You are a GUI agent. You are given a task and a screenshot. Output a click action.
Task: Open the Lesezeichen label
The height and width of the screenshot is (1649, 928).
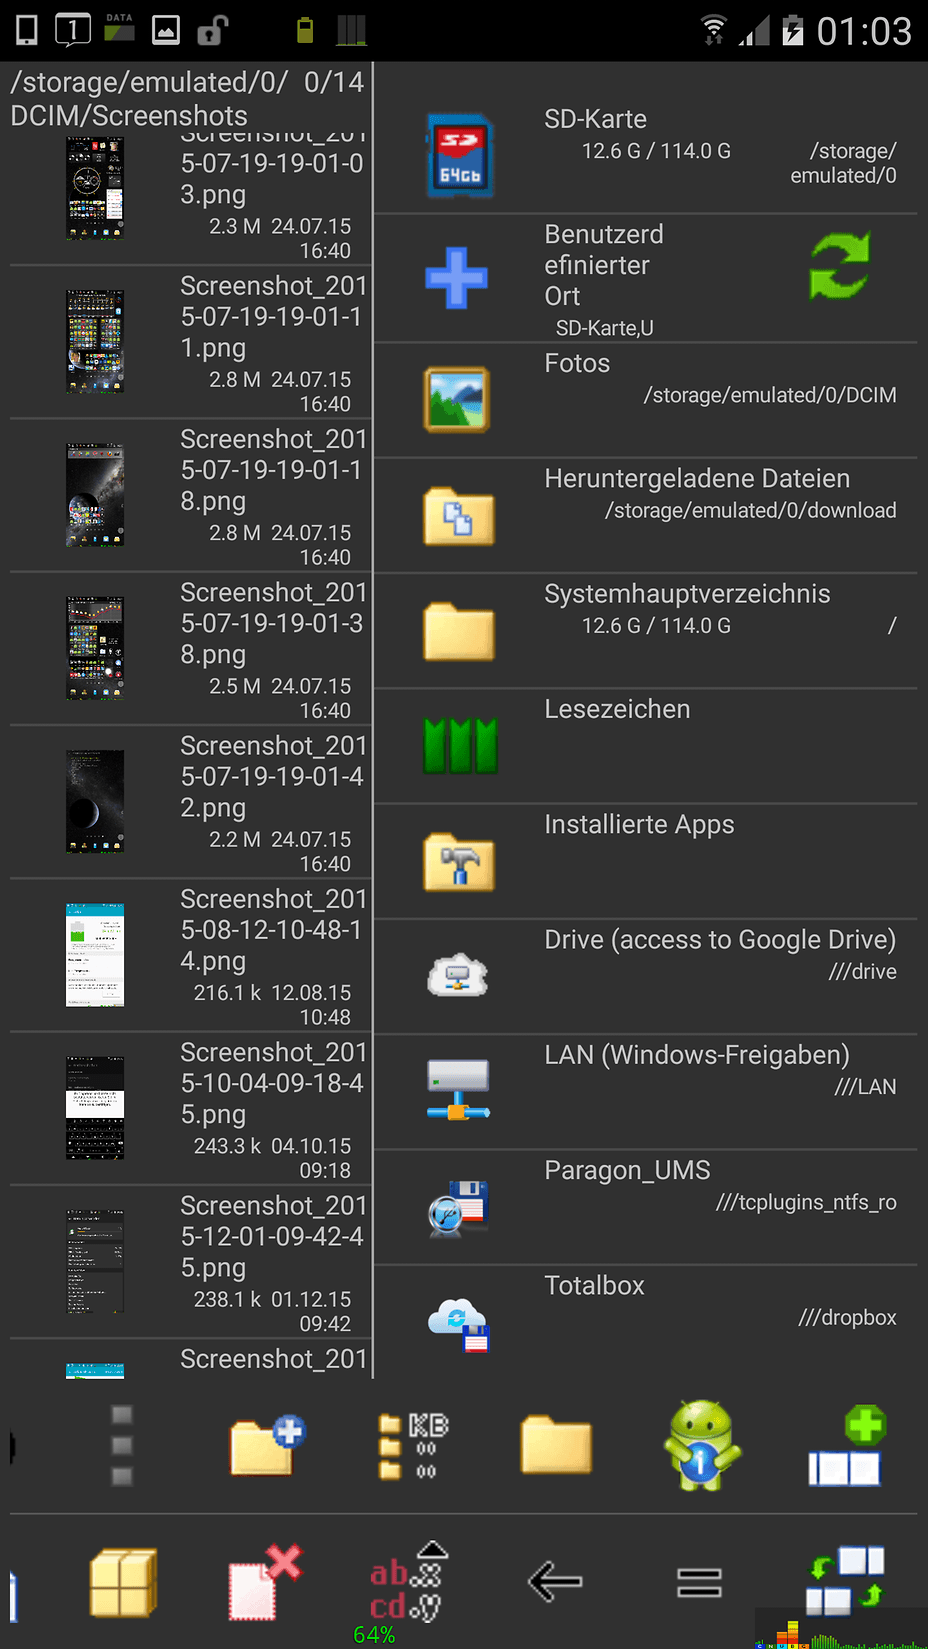(617, 709)
